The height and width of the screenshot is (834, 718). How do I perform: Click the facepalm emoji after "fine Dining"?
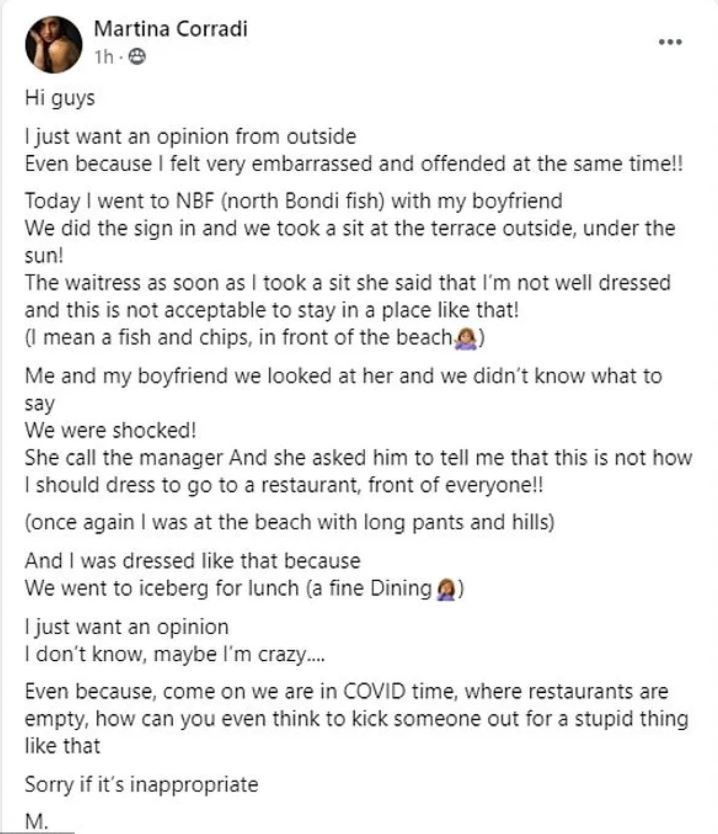click(446, 590)
